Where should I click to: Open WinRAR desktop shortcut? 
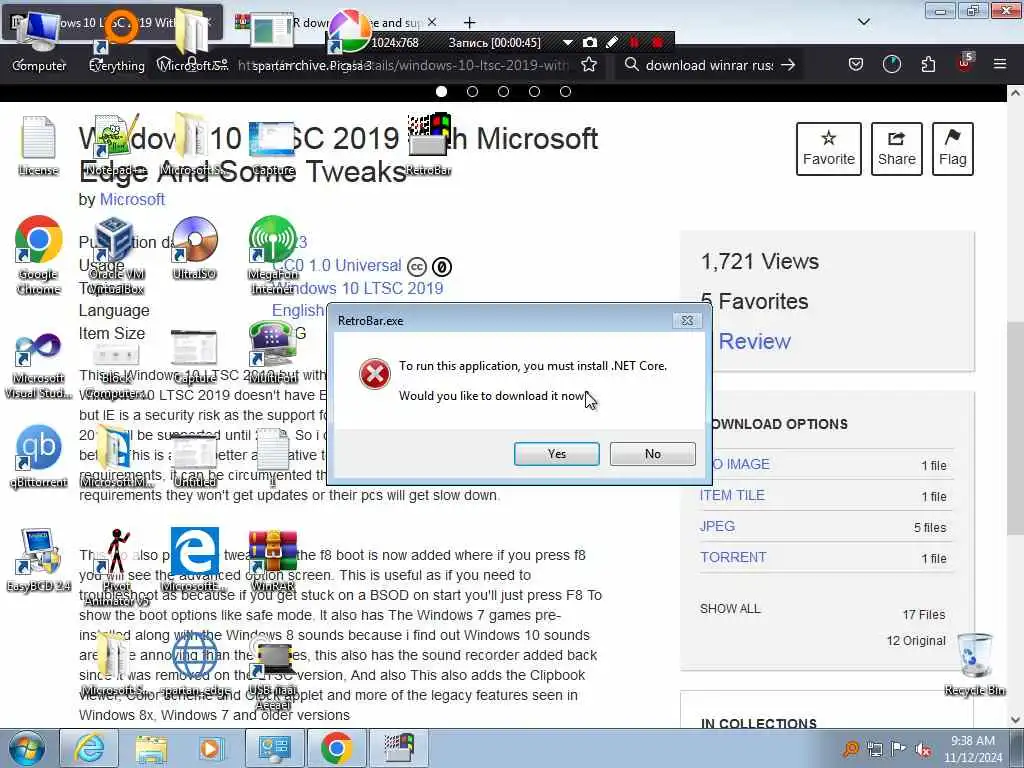(x=273, y=560)
